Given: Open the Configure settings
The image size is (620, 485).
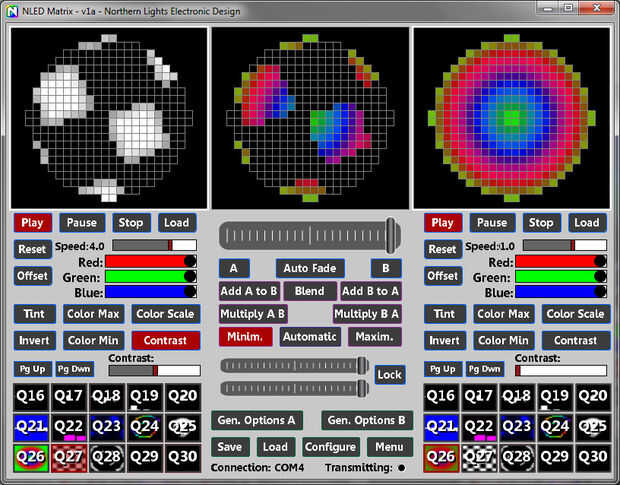Looking at the screenshot, I should [x=331, y=447].
